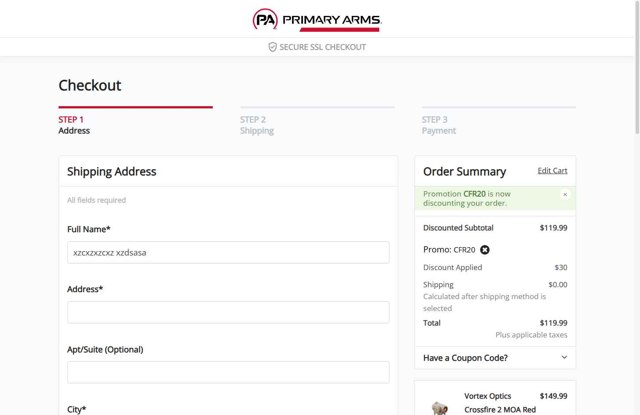Screen dimensions: 640x415
Task: Click the Checkout page heading
Action: (x=90, y=86)
